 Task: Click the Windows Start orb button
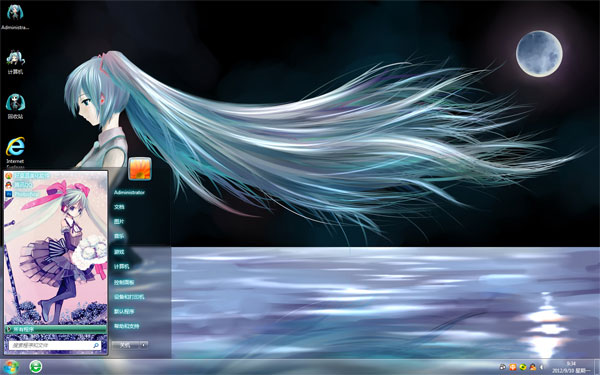(x=11, y=367)
